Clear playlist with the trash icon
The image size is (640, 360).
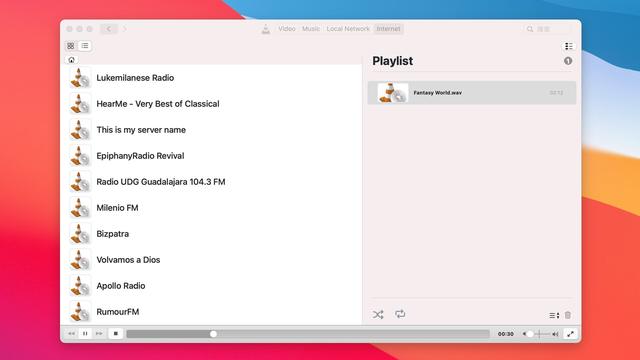[568, 315]
